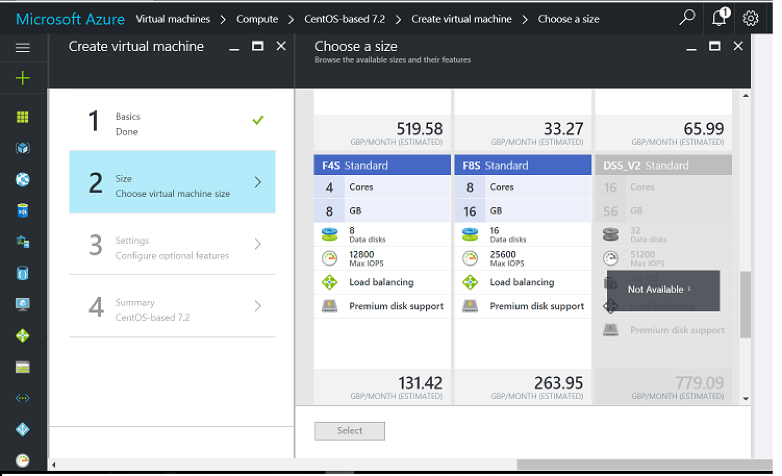Open the Virtual networks sidebar icon
Image resolution: width=782 pixels, height=476 pixels.
[x=22, y=398]
